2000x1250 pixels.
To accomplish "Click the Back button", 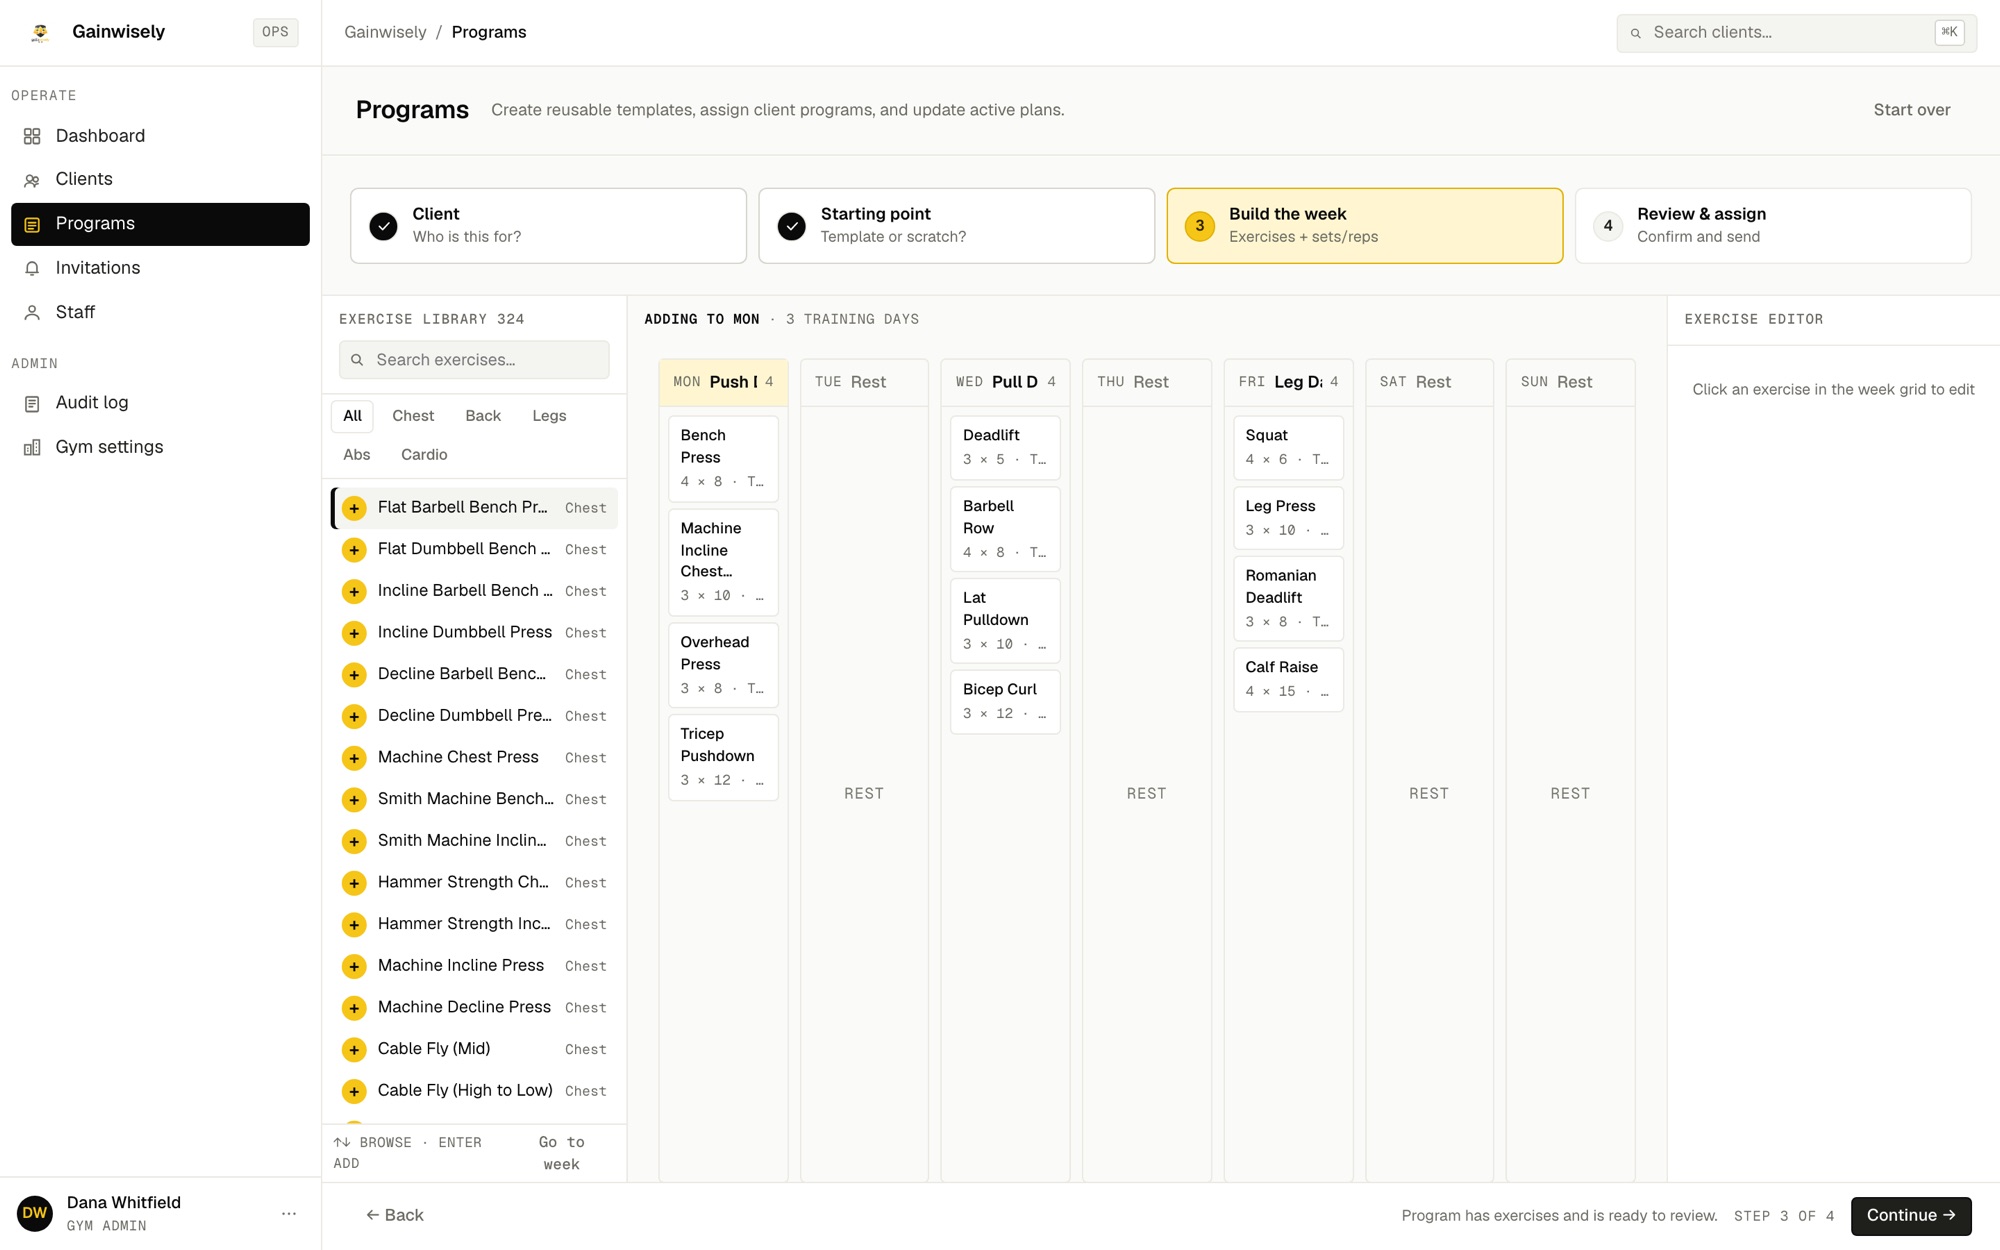I will 395,1216.
